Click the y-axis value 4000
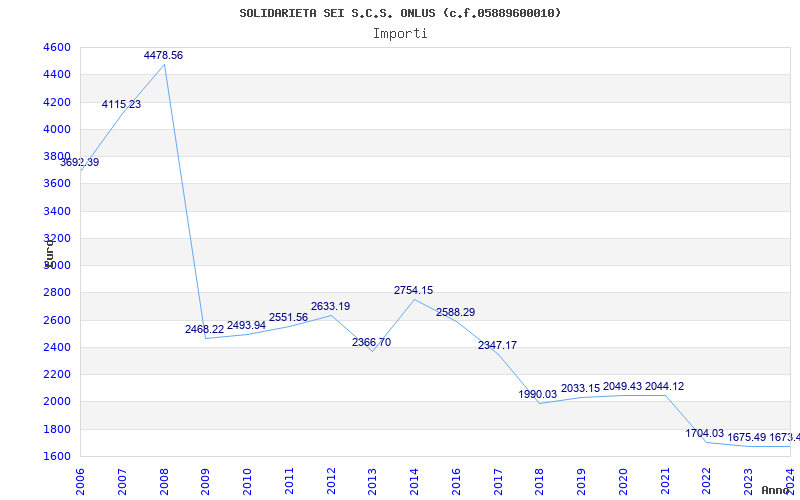This screenshot has width=800, height=500. [x=57, y=129]
